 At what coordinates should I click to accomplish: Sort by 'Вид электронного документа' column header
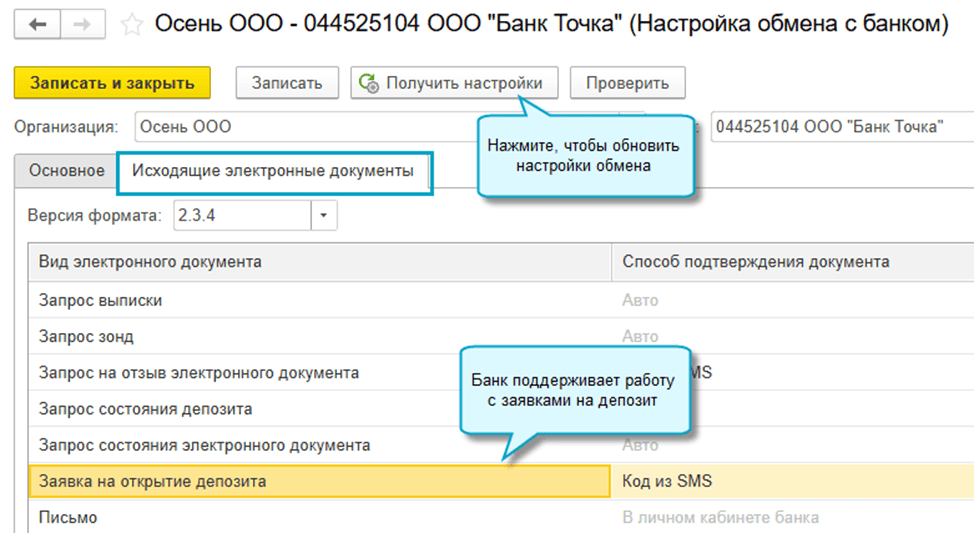pyautogui.click(x=320, y=262)
